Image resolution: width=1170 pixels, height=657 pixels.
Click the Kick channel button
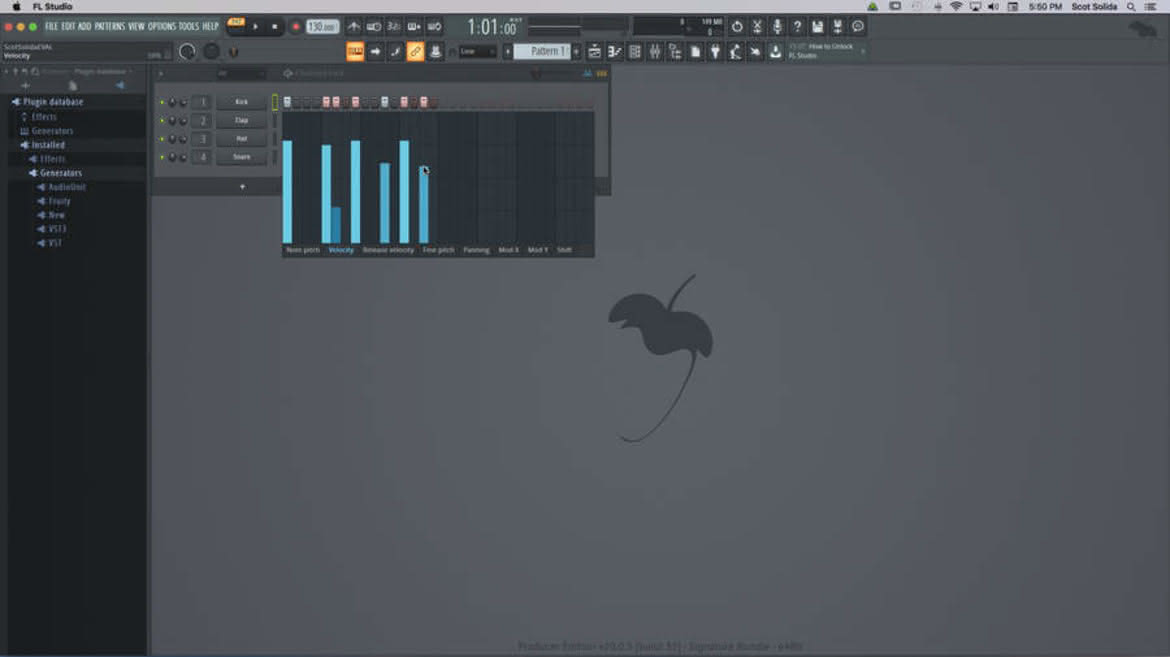241,102
